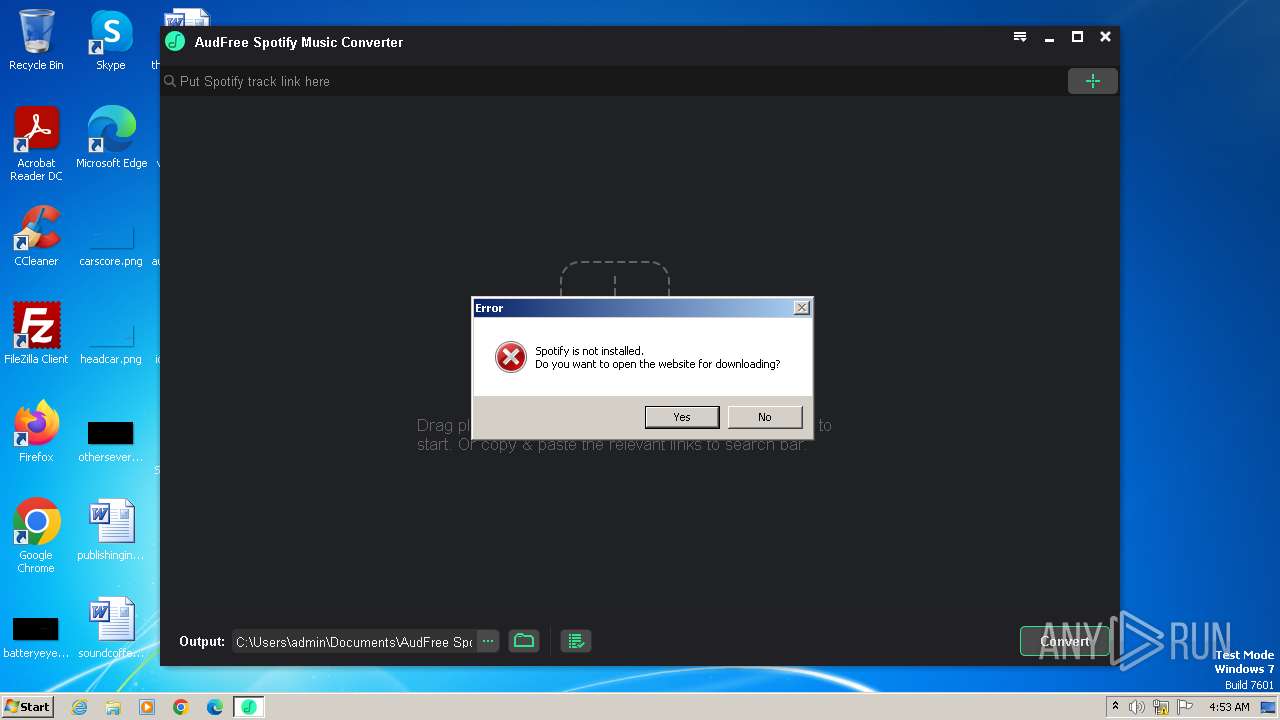Click the Convert button
Image resolution: width=1280 pixels, height=720 pixels.
click(x=1065, y=641)
